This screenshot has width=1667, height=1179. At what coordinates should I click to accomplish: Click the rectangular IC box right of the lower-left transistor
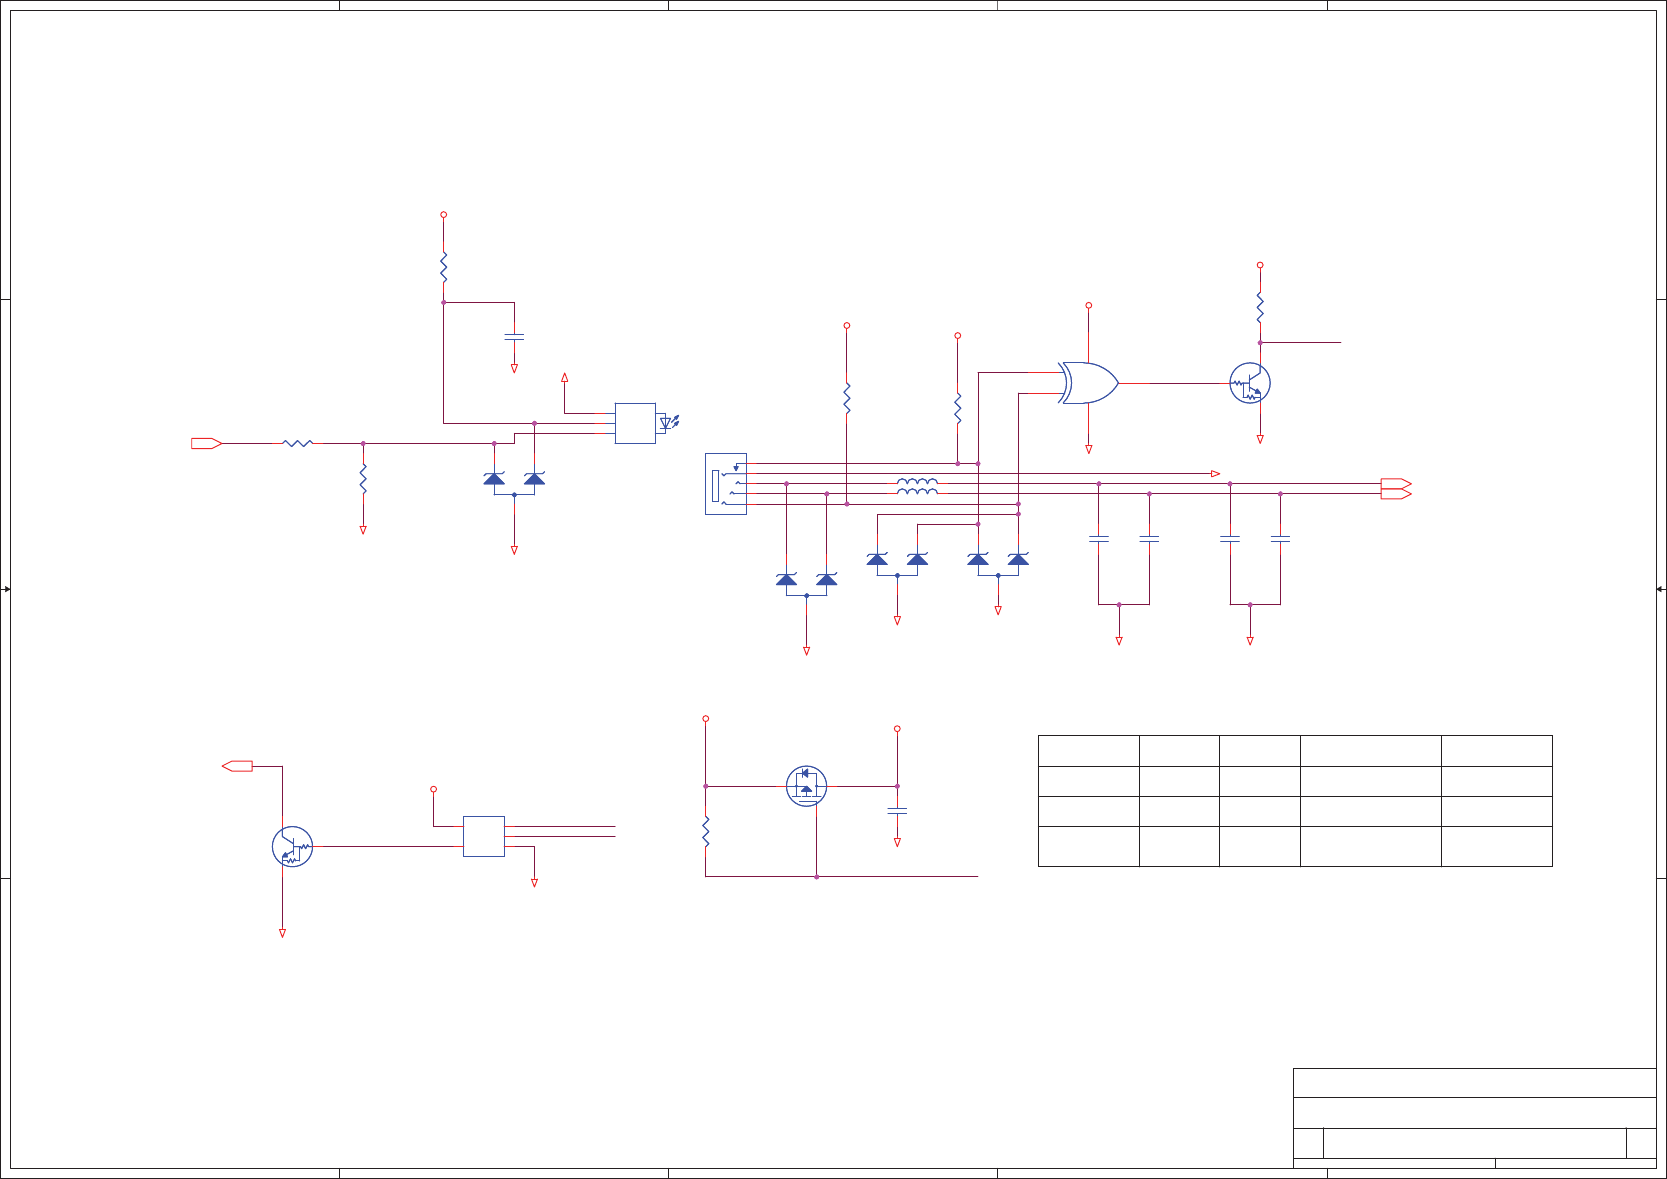pyautogui.click(x=484, y=837)
